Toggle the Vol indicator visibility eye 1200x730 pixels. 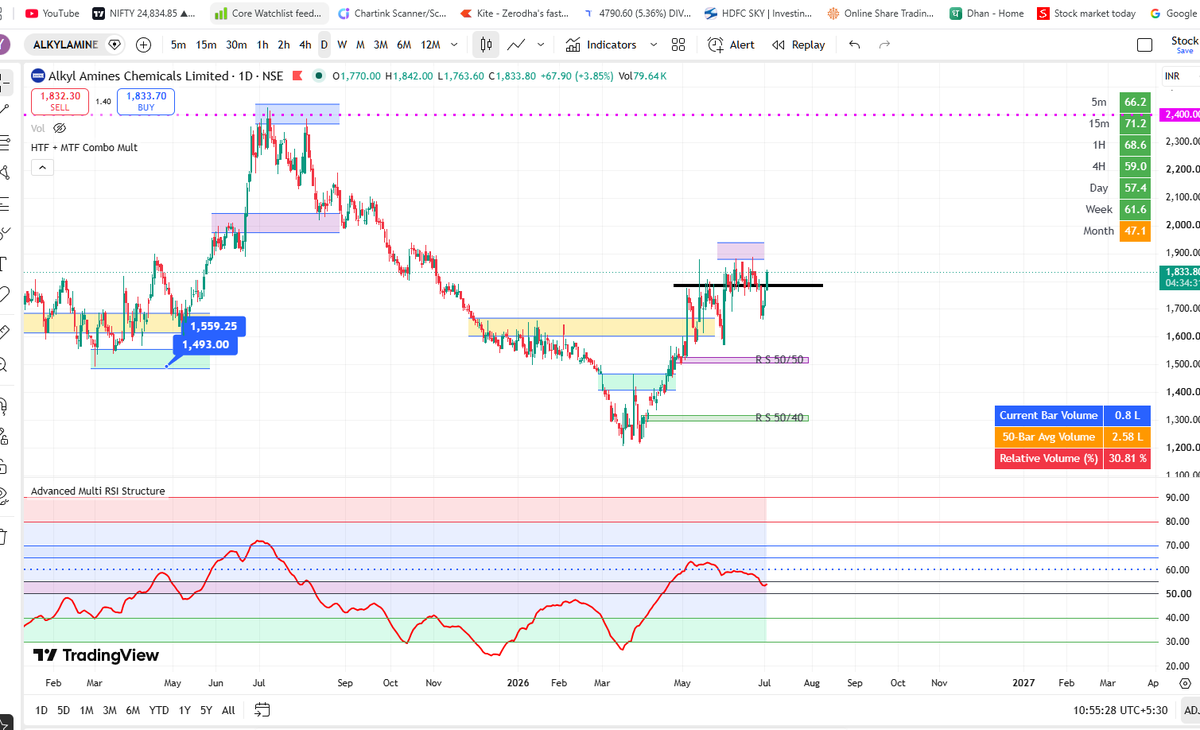[59, 128]
